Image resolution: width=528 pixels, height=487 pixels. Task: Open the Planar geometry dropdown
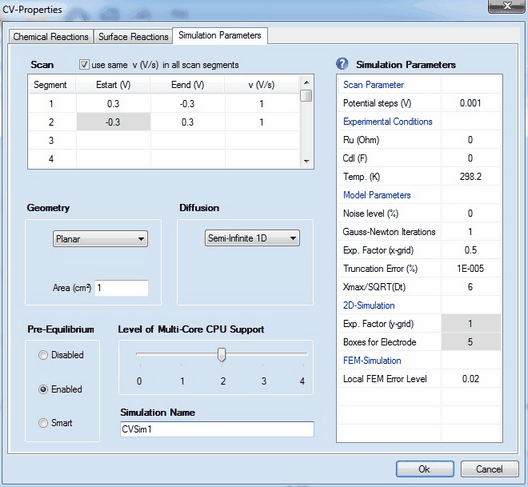point(100,239)
